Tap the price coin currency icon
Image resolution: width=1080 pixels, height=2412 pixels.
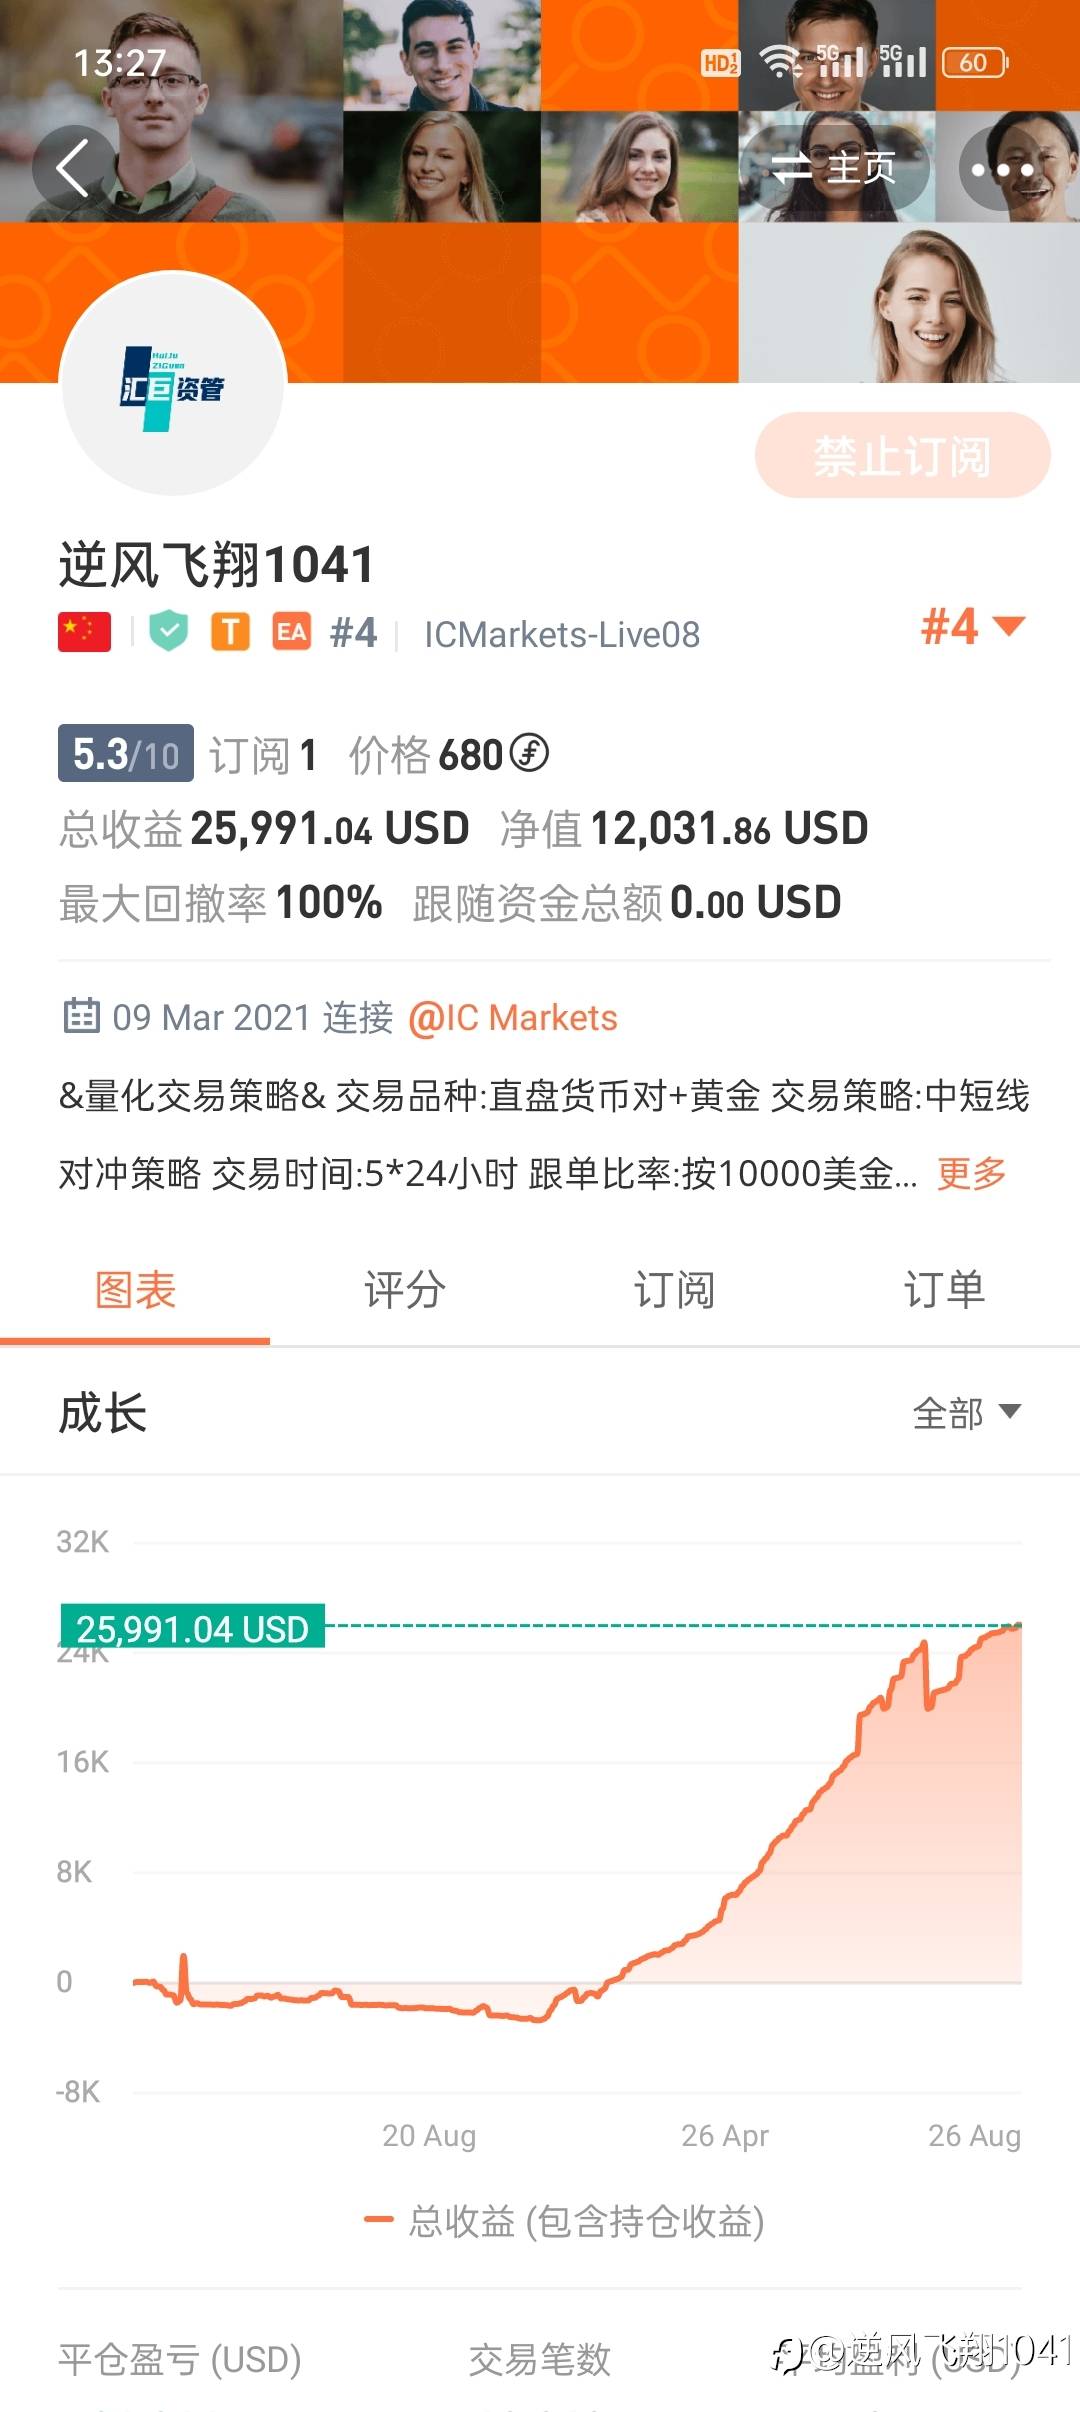[529, 753]
